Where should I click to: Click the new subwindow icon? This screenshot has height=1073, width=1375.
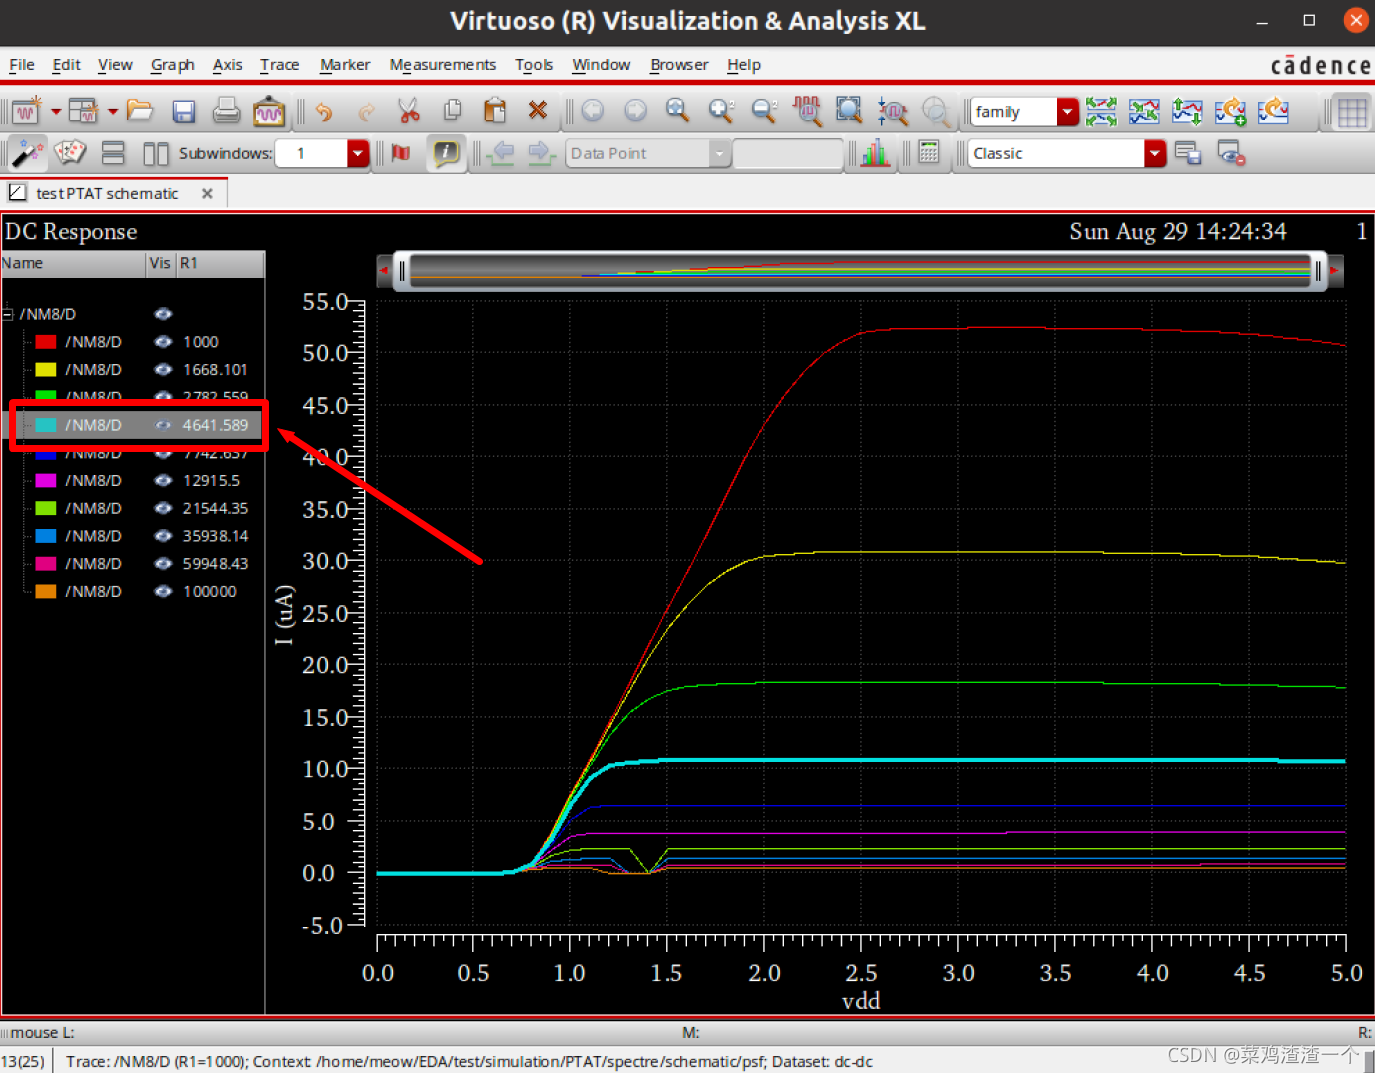84,111
